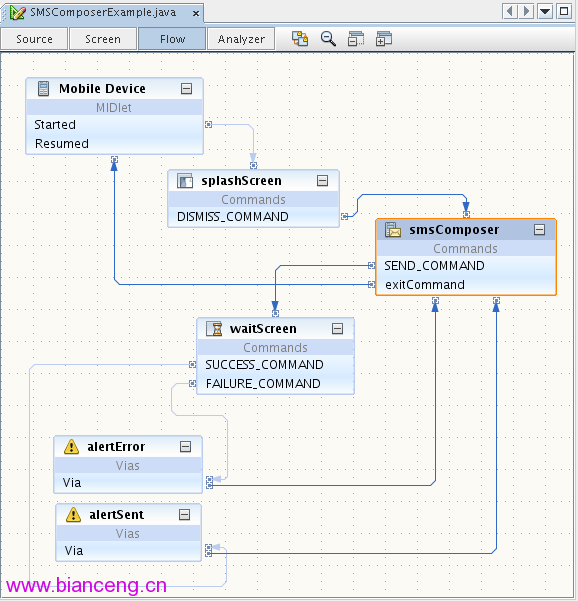Open the document list dropdown arrow

tap(545, 11)
